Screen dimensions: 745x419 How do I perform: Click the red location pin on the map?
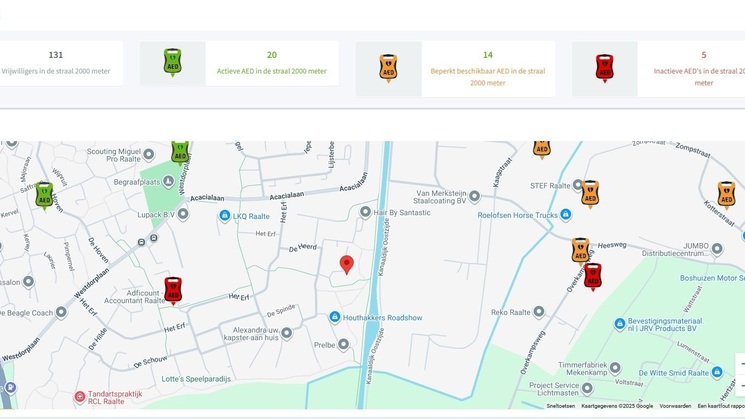(347, 264)
